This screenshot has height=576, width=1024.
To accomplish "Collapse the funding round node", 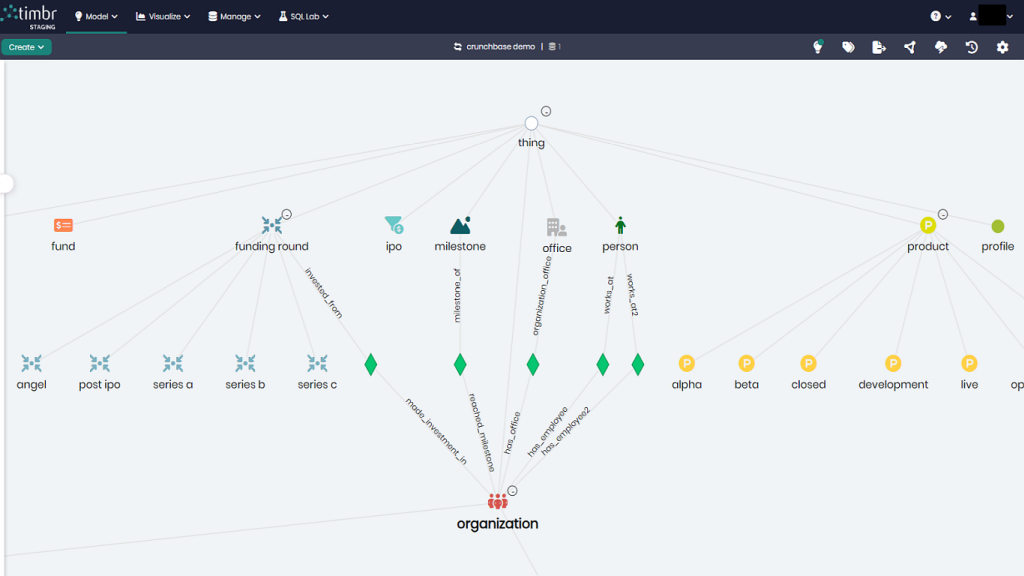I will click(x=287, y=214).
